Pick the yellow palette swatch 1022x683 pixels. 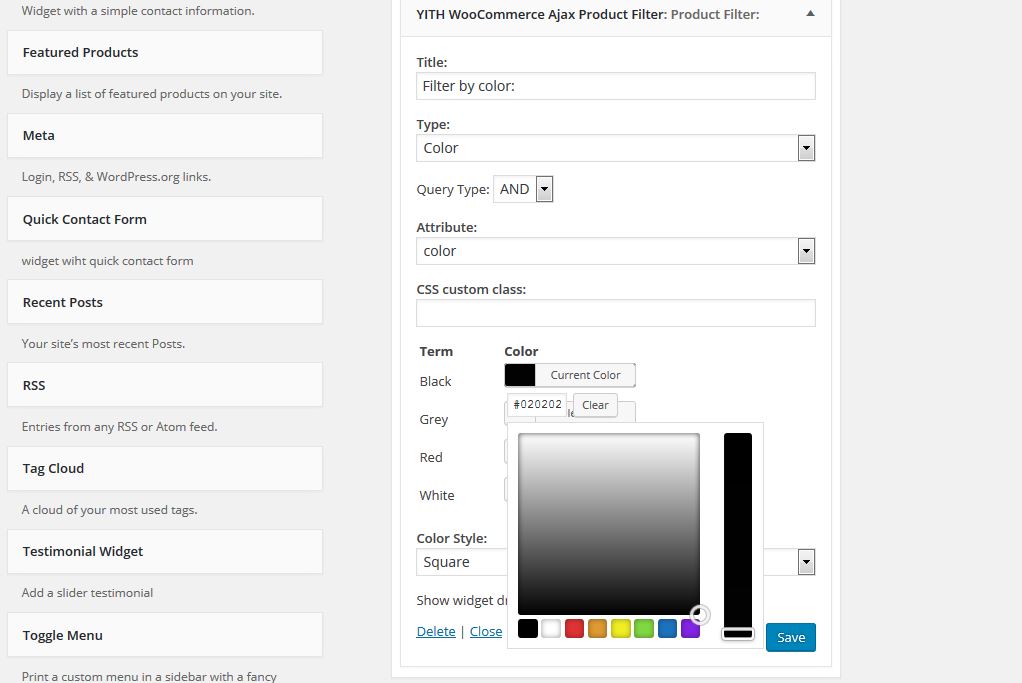[x=620, y=629]
